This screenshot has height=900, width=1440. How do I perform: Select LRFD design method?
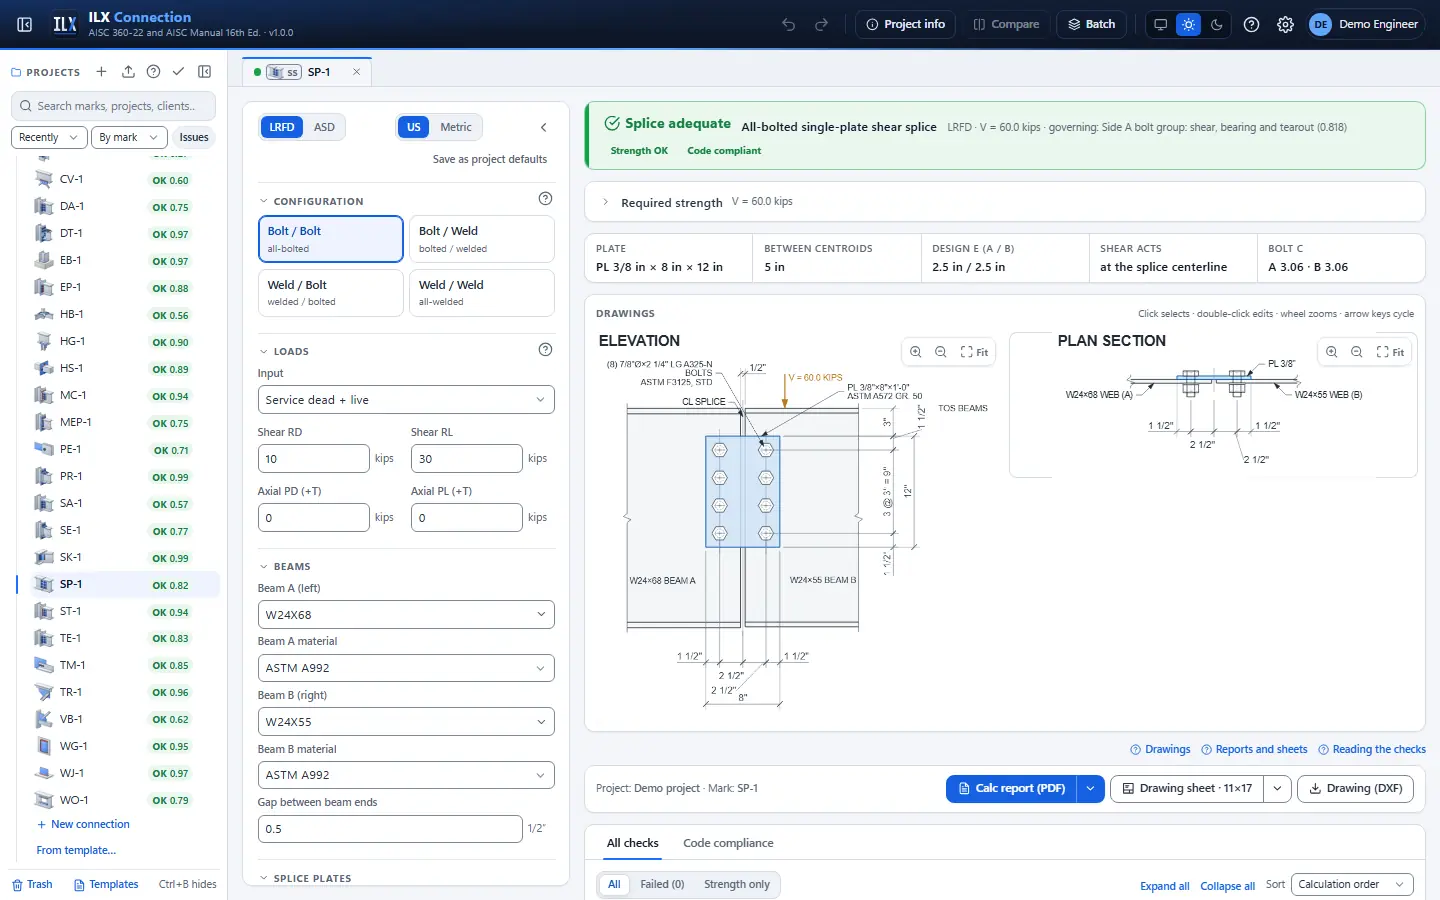[282, 127]
